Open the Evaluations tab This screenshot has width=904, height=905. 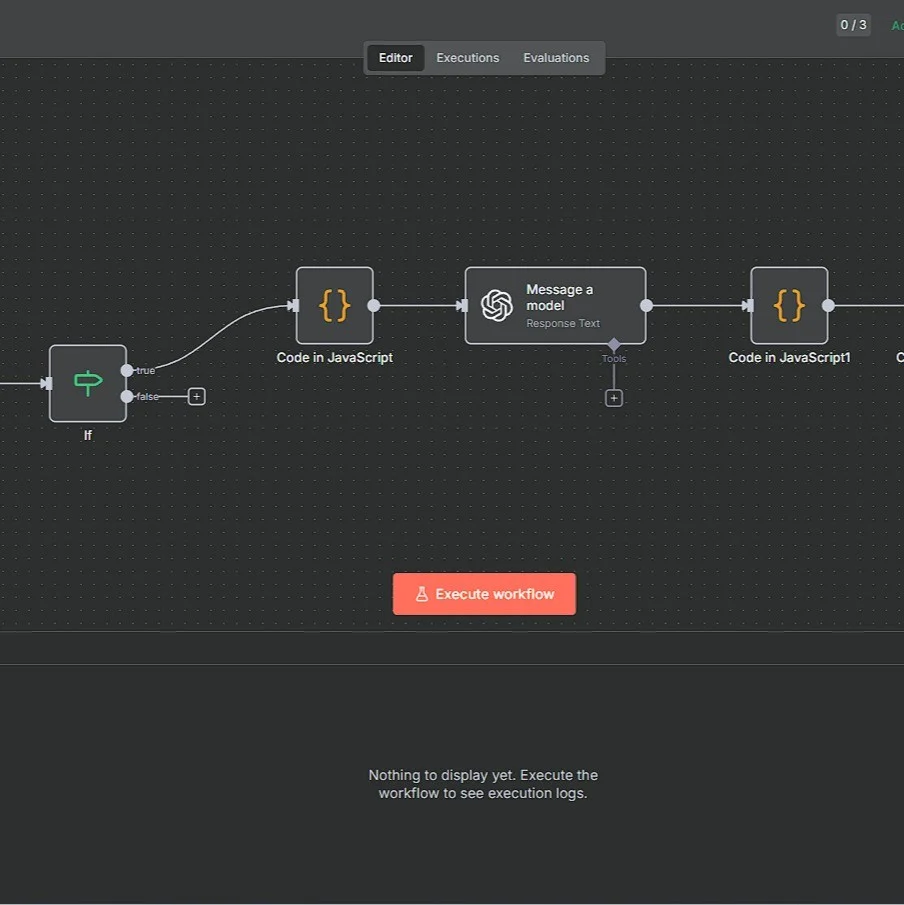[556, 58]
